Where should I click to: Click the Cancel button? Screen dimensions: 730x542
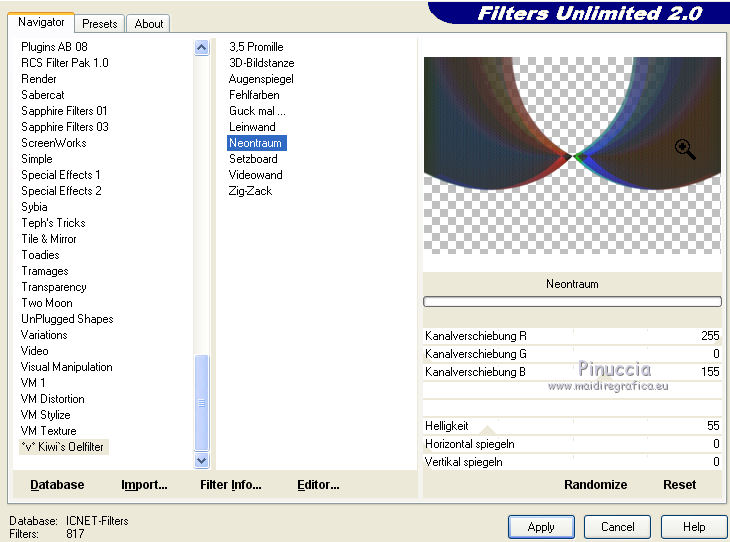pyautogui.click(x=617, y=527)
